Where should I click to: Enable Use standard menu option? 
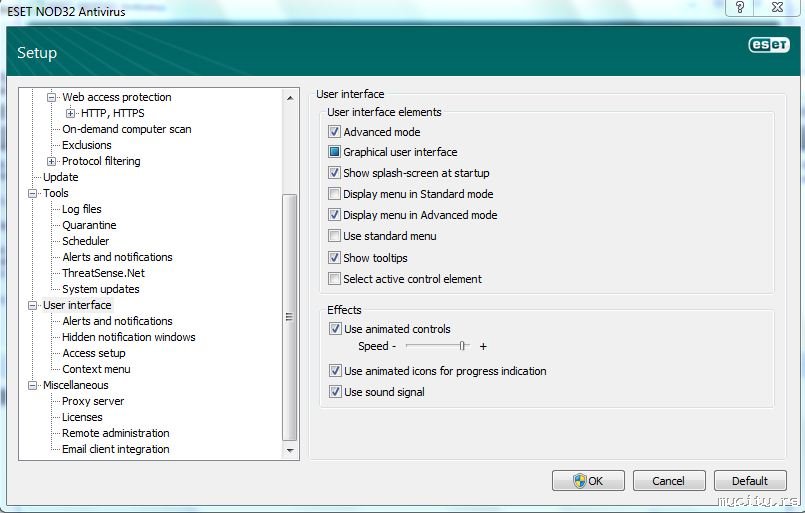point(334,236)
